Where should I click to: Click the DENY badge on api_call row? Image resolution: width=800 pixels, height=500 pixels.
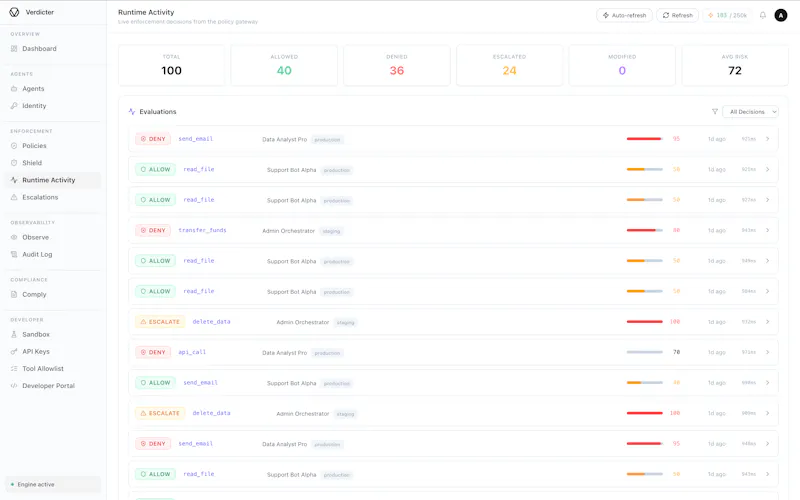[153, 352]
